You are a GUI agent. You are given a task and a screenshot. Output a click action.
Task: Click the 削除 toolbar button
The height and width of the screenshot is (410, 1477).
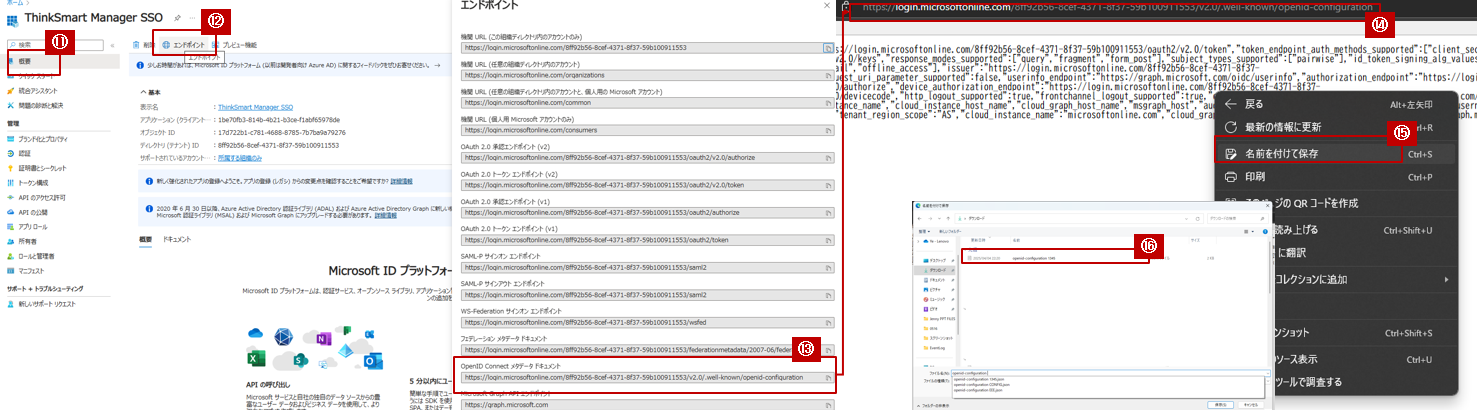142,46
